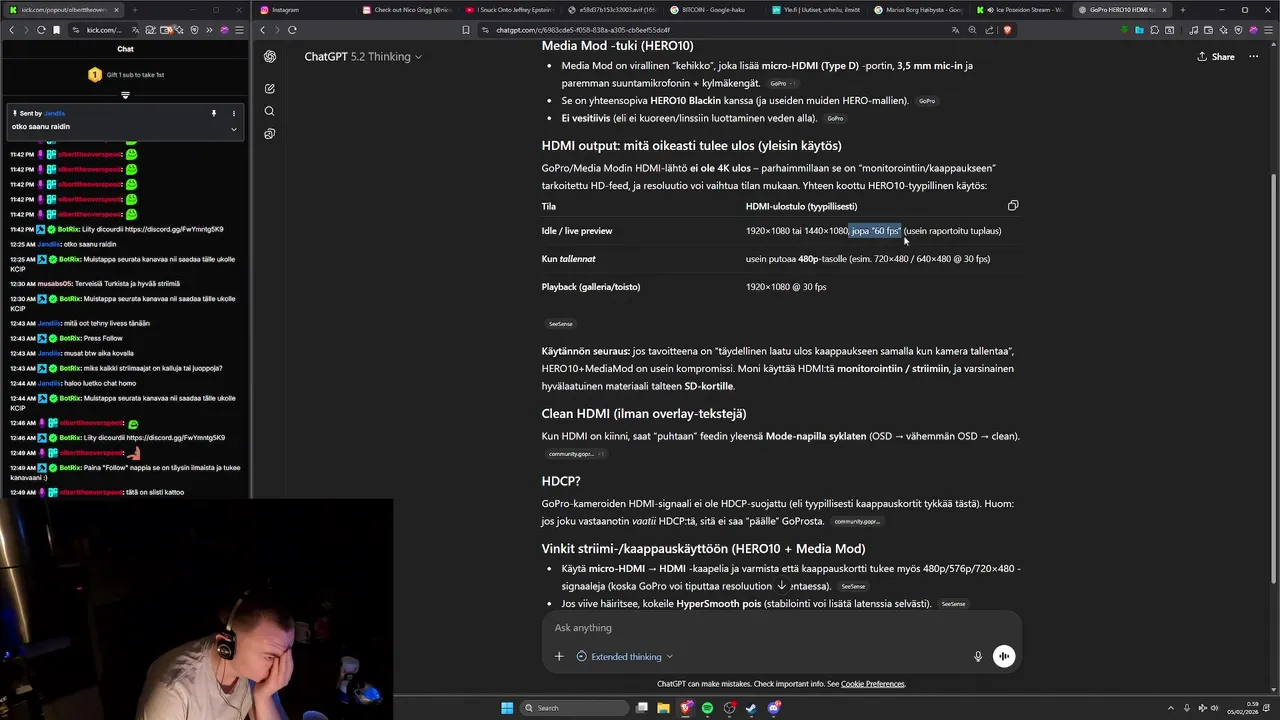Open the Cookie Preferences link

click(873, 684)
